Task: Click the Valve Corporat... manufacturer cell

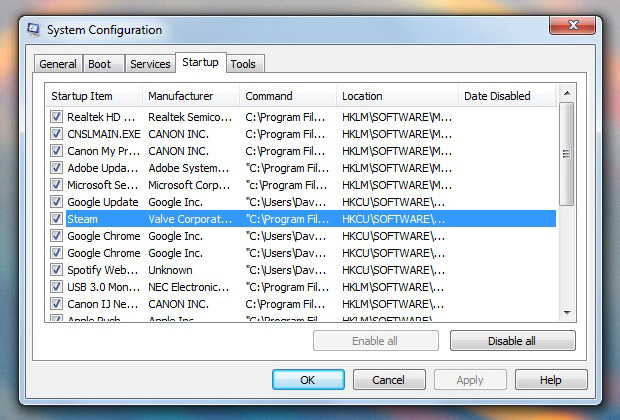Action: tap(190, 219)
